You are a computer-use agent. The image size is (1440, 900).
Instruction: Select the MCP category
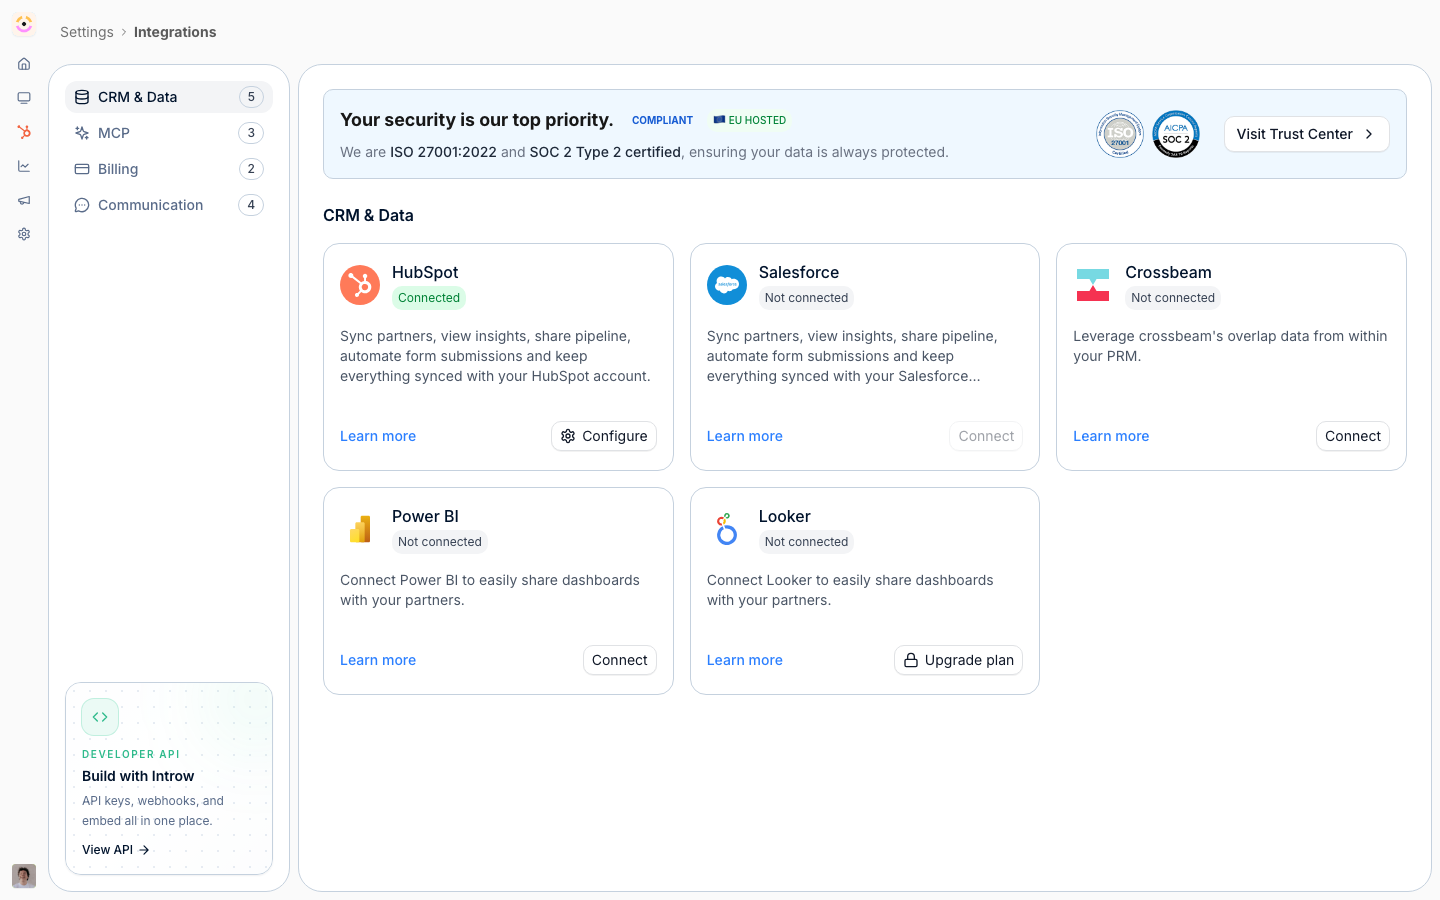pos(169,133)
